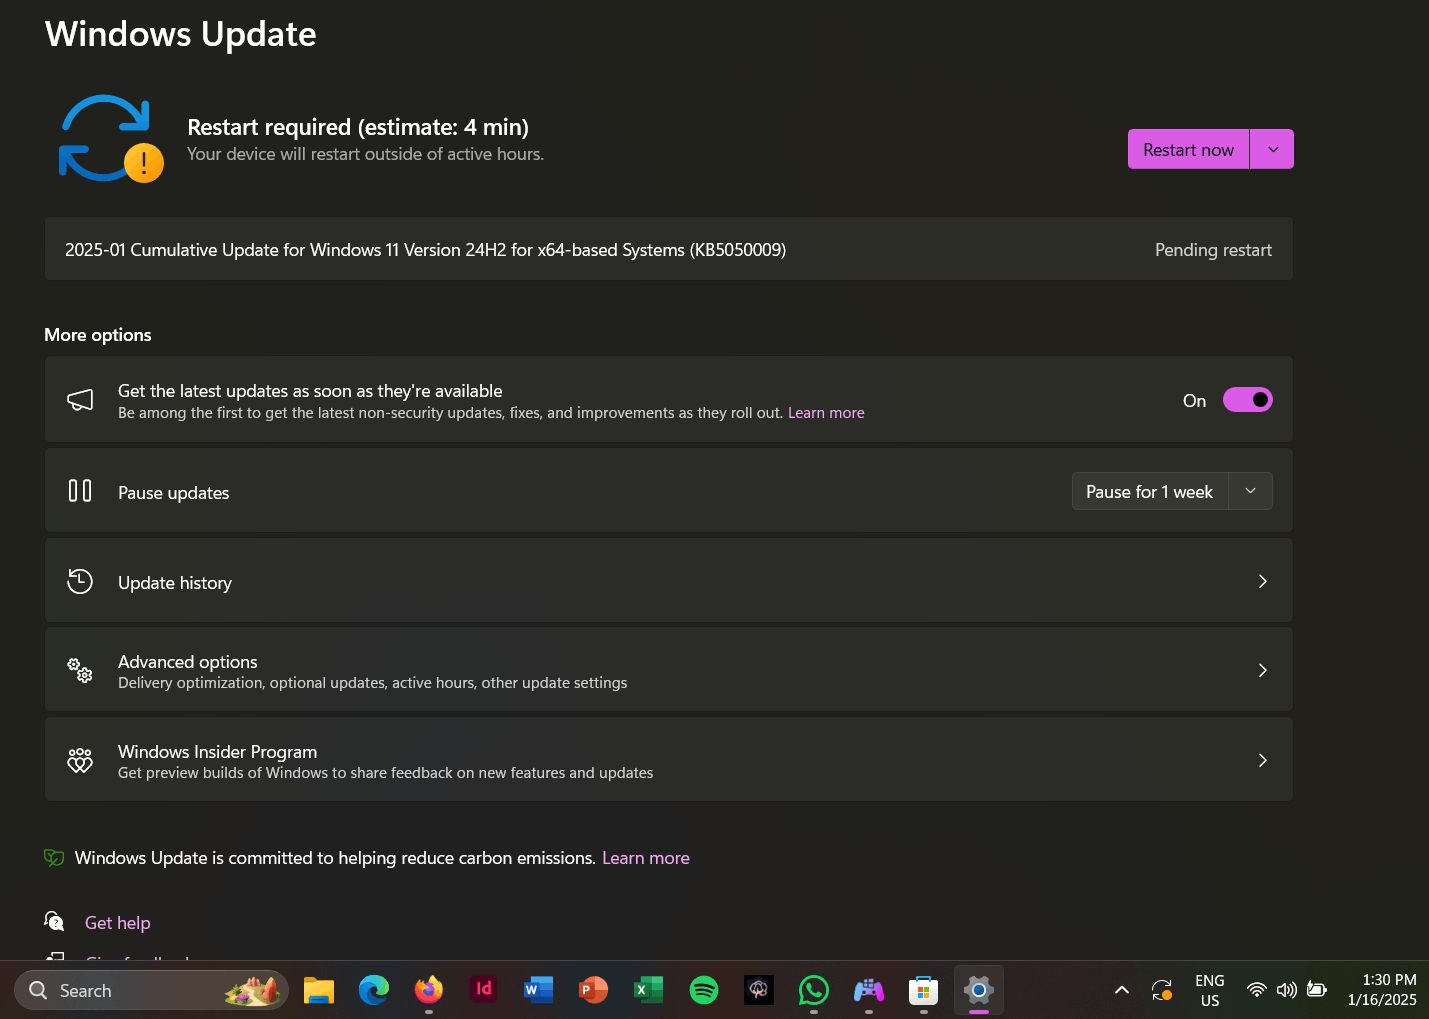Open Adobe InDesign from taskbar
Image resolution: width=1429 pixels, height=1019 pixels.
click(484, 989)
